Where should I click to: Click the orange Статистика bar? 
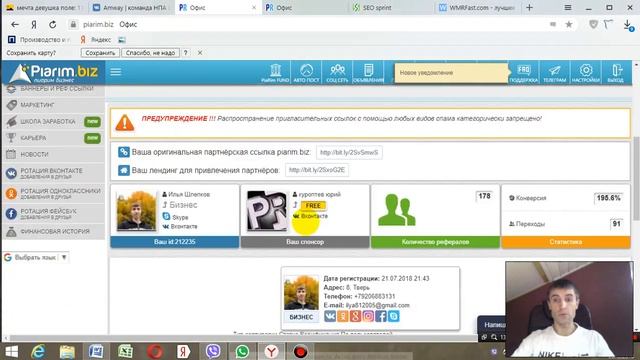coord(566,242)
